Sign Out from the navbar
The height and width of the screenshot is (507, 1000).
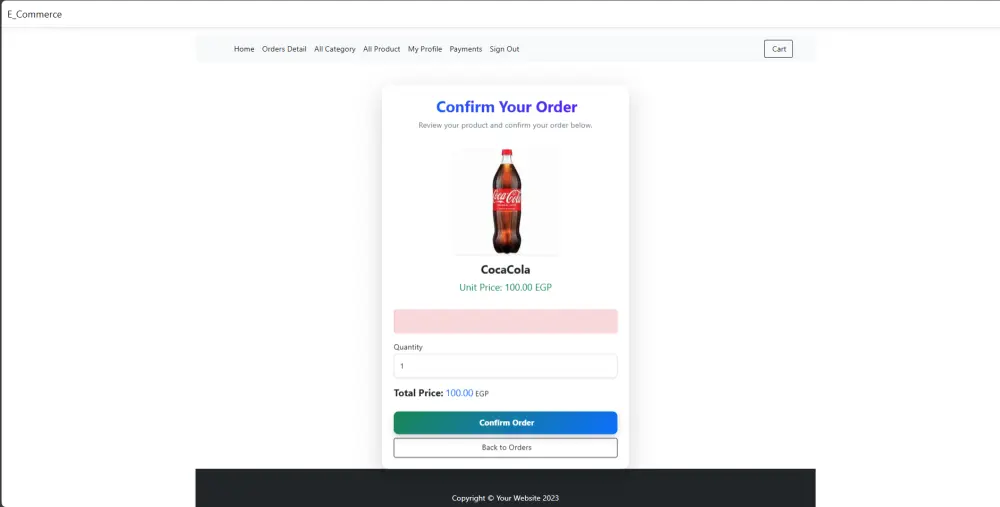(504, 49)
